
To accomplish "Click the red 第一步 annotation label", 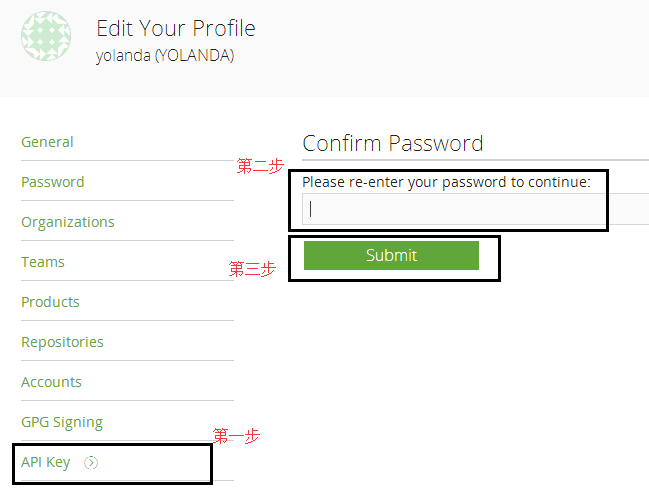I will [236, 436].
